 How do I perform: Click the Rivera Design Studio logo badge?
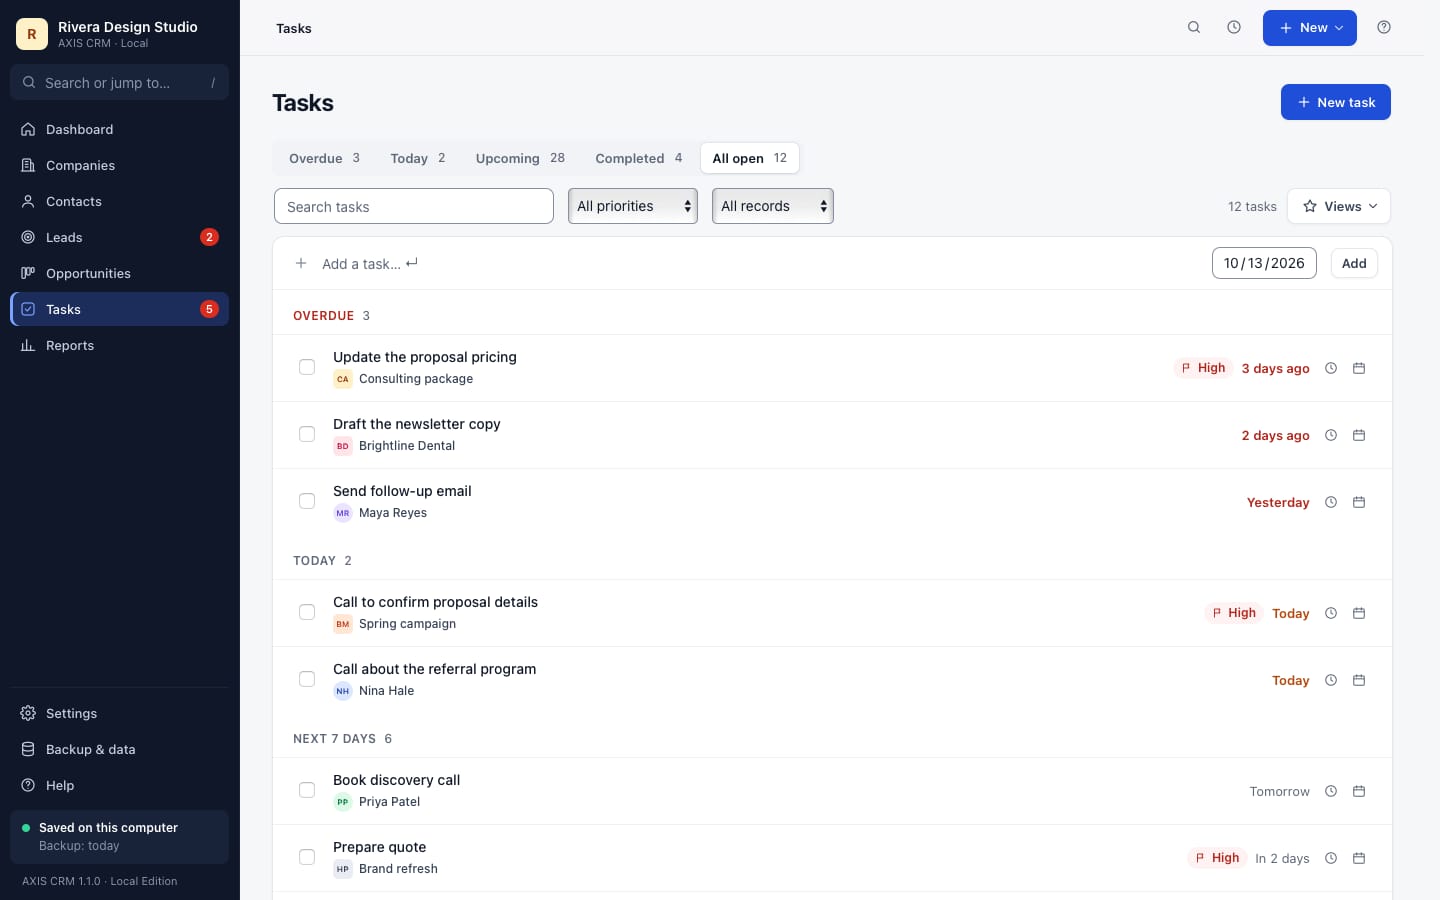point(32,34)
